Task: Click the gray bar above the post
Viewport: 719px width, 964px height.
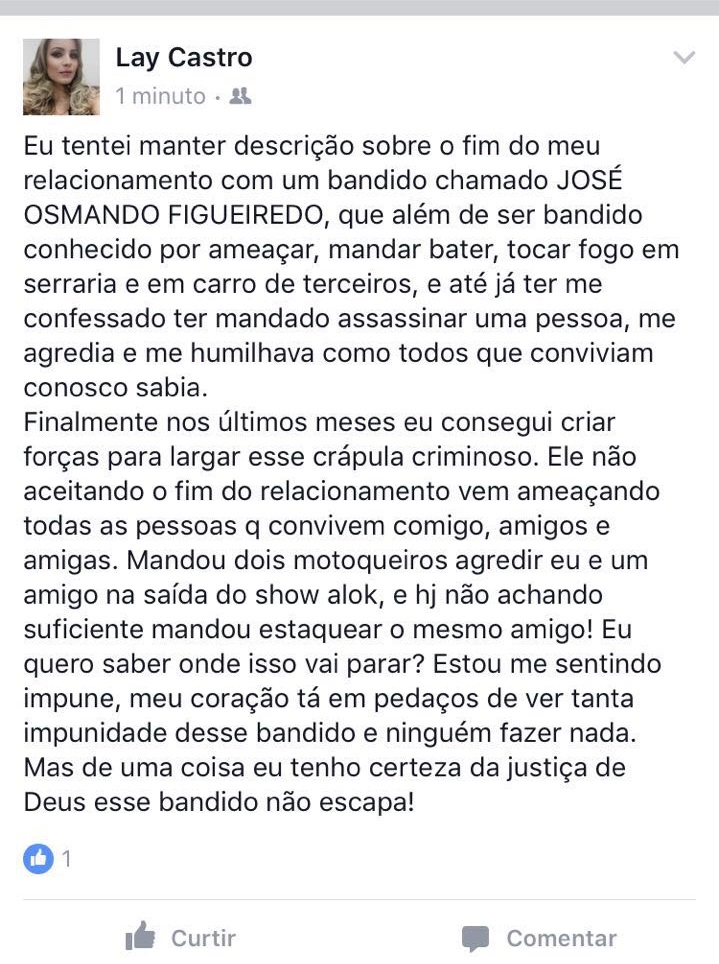Action: [359, 7]
